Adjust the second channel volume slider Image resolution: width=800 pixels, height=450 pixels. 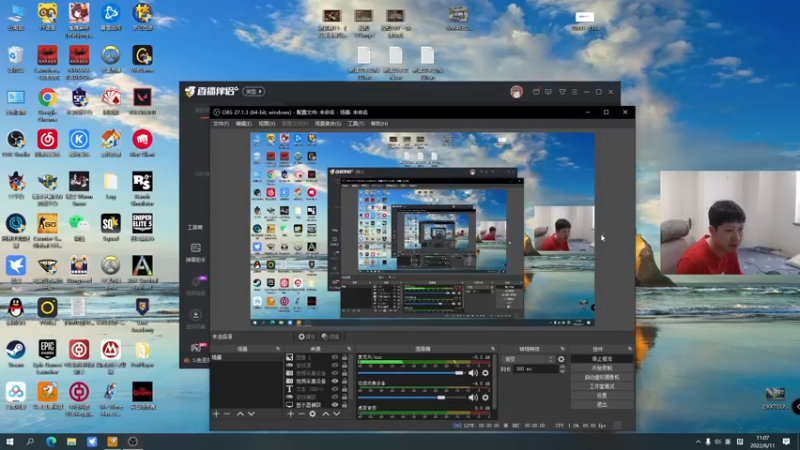coord(411,397)
